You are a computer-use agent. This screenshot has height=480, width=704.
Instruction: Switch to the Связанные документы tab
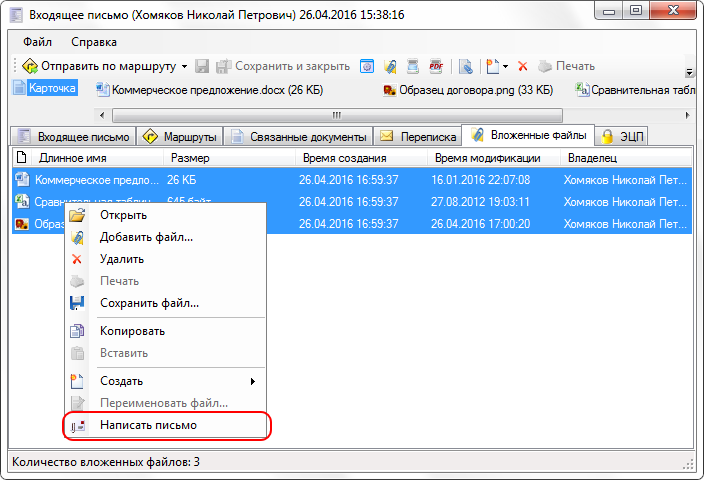point(299,137)
